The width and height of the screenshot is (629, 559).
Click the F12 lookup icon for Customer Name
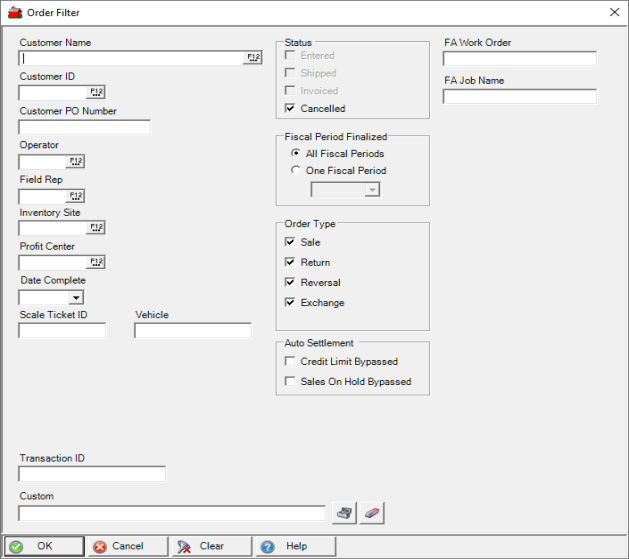(253, 59)
